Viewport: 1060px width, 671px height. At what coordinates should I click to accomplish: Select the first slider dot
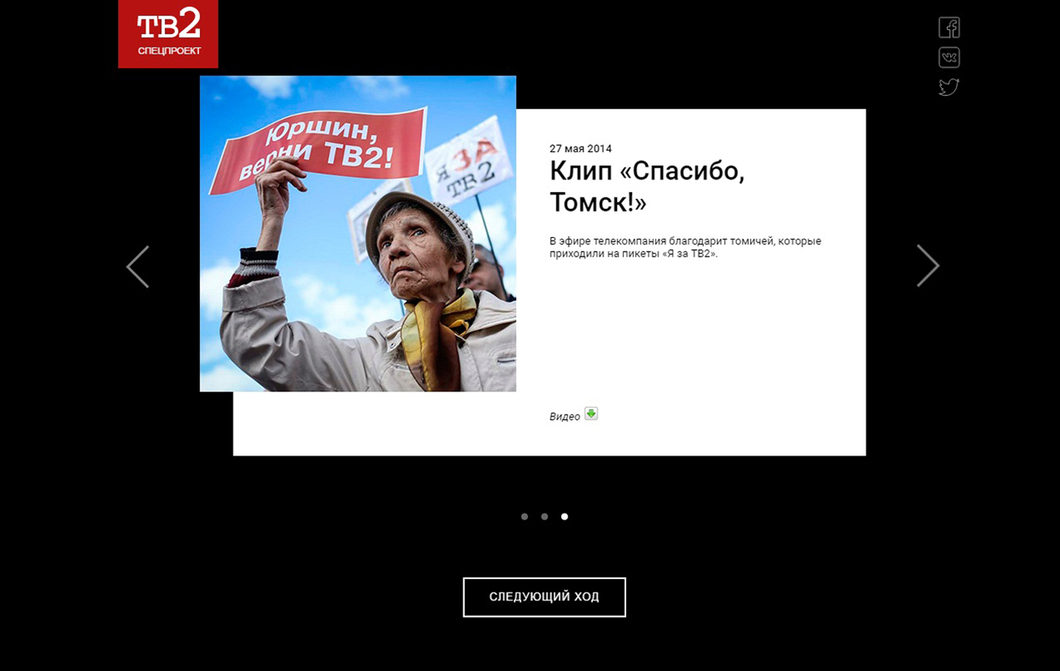point(525,516)
